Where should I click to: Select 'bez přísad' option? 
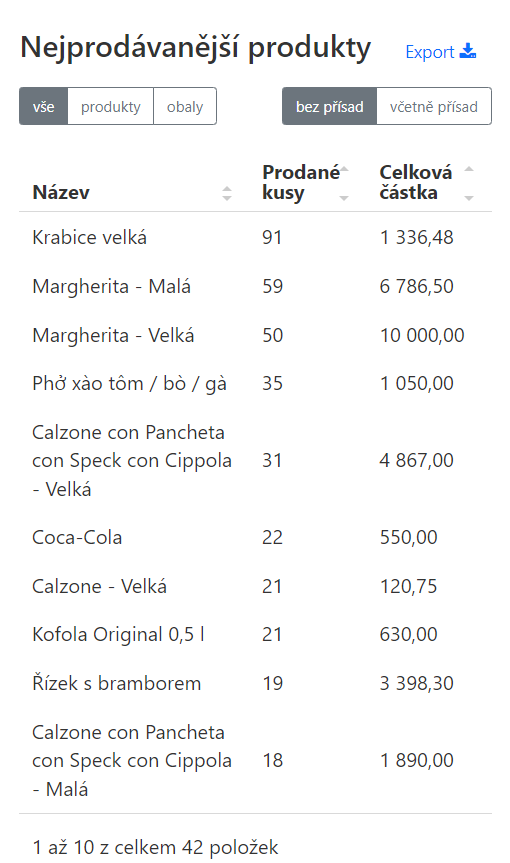point(330,106)
